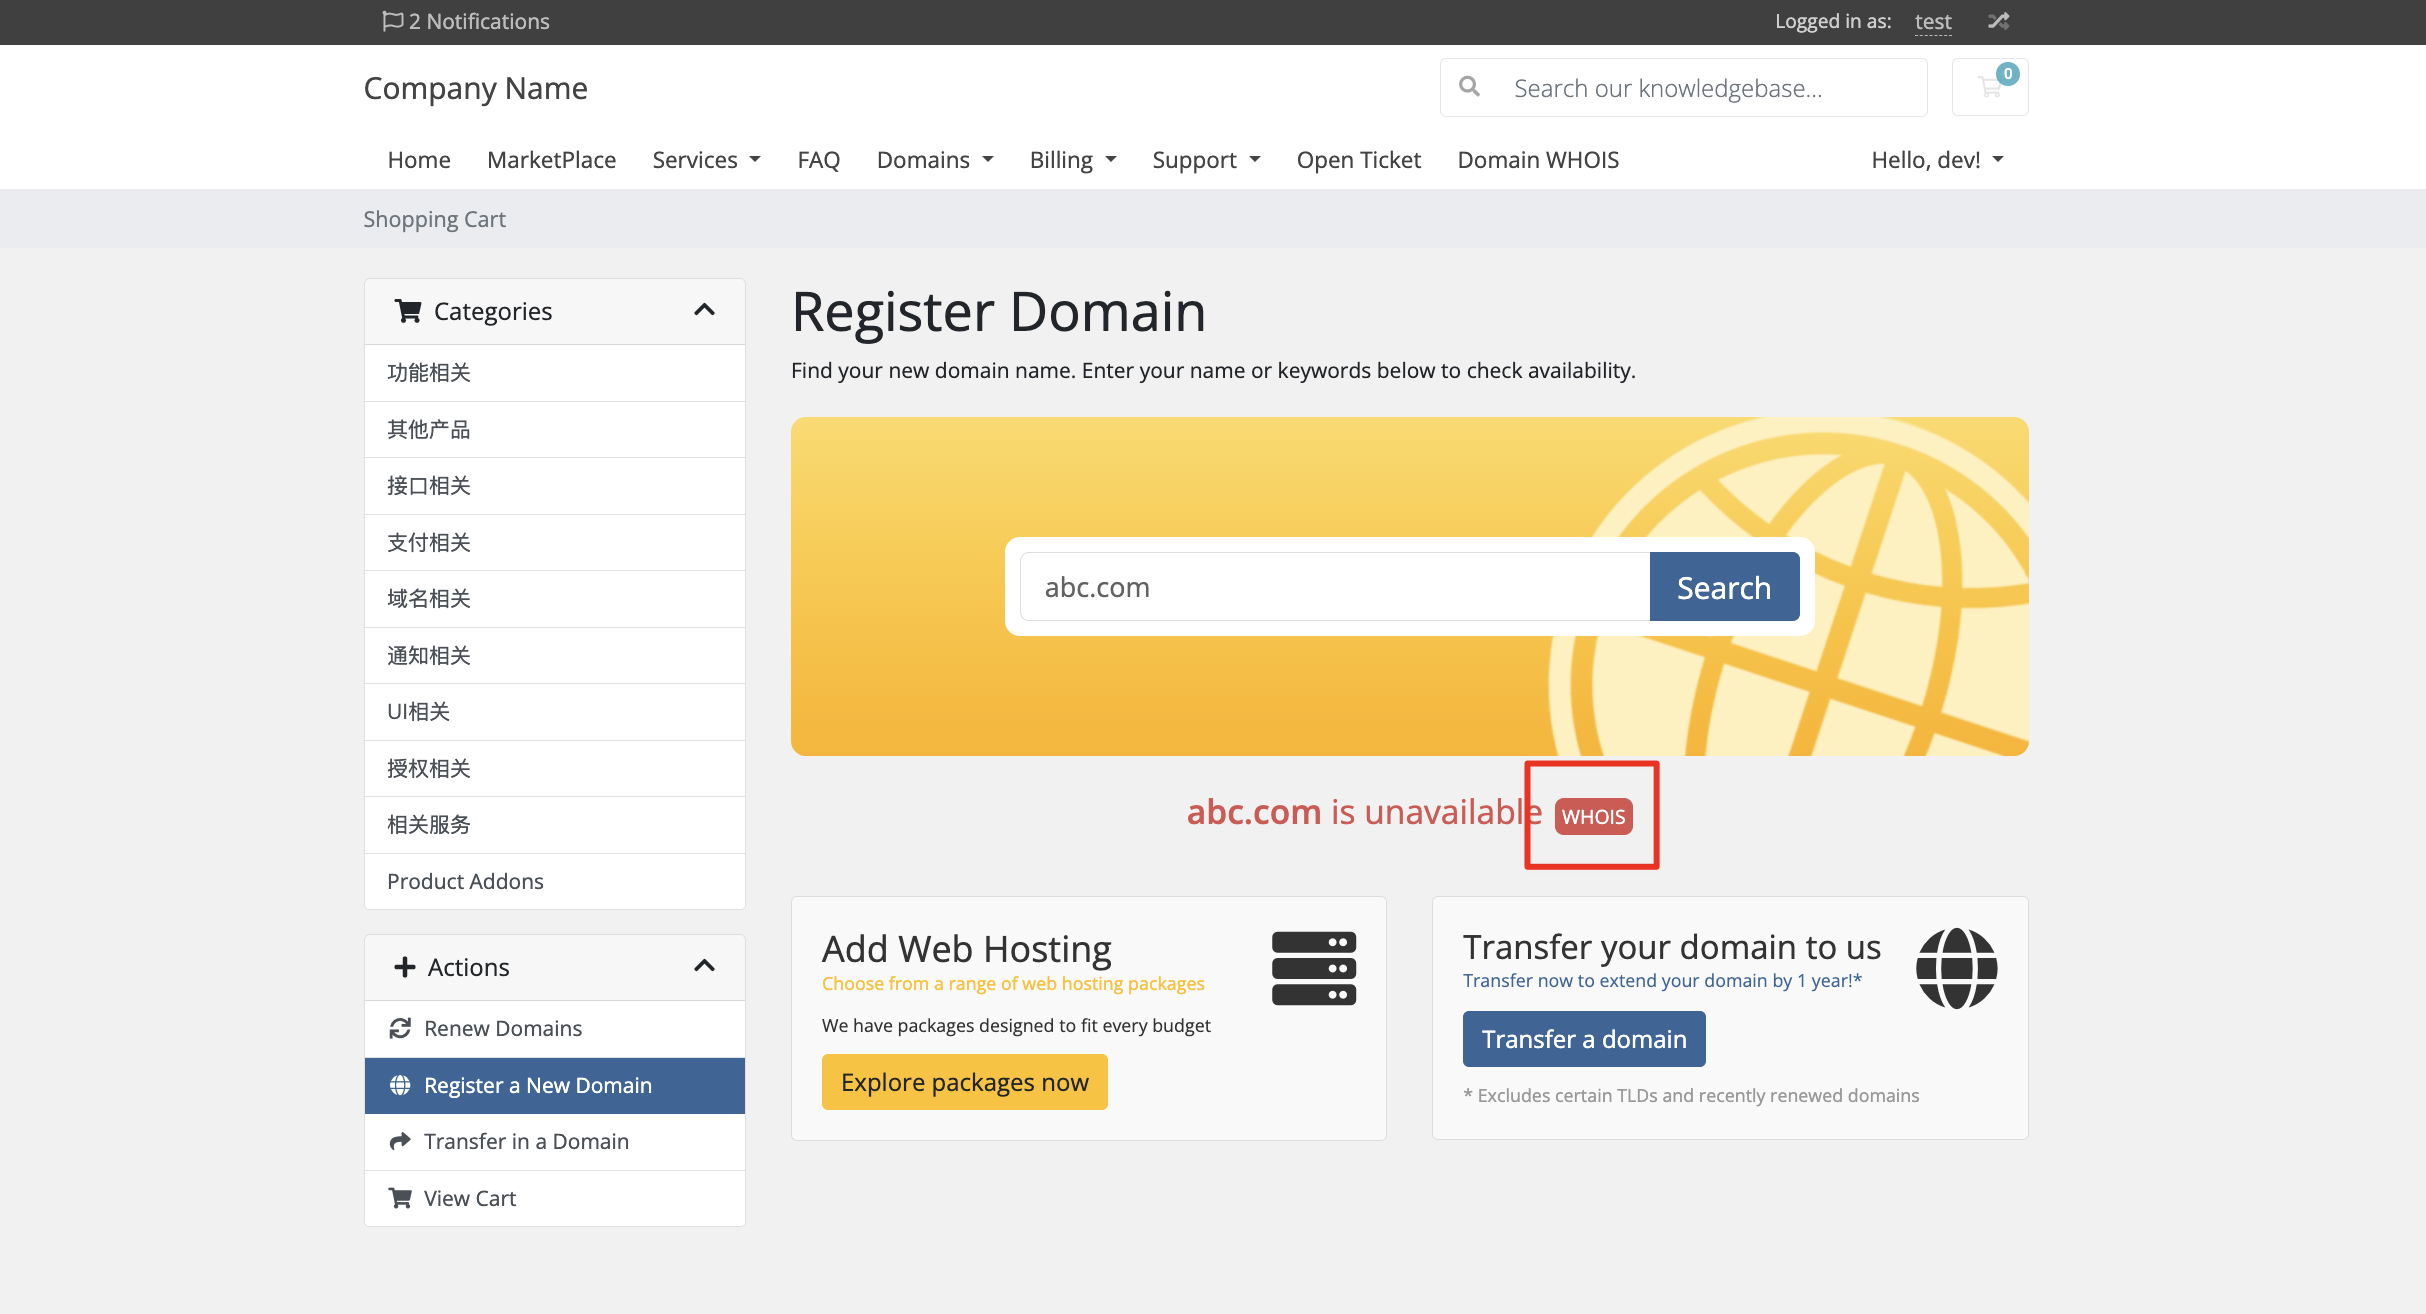
Task: Click the plus icon in the Actions header
Action: tap(405, 966)
